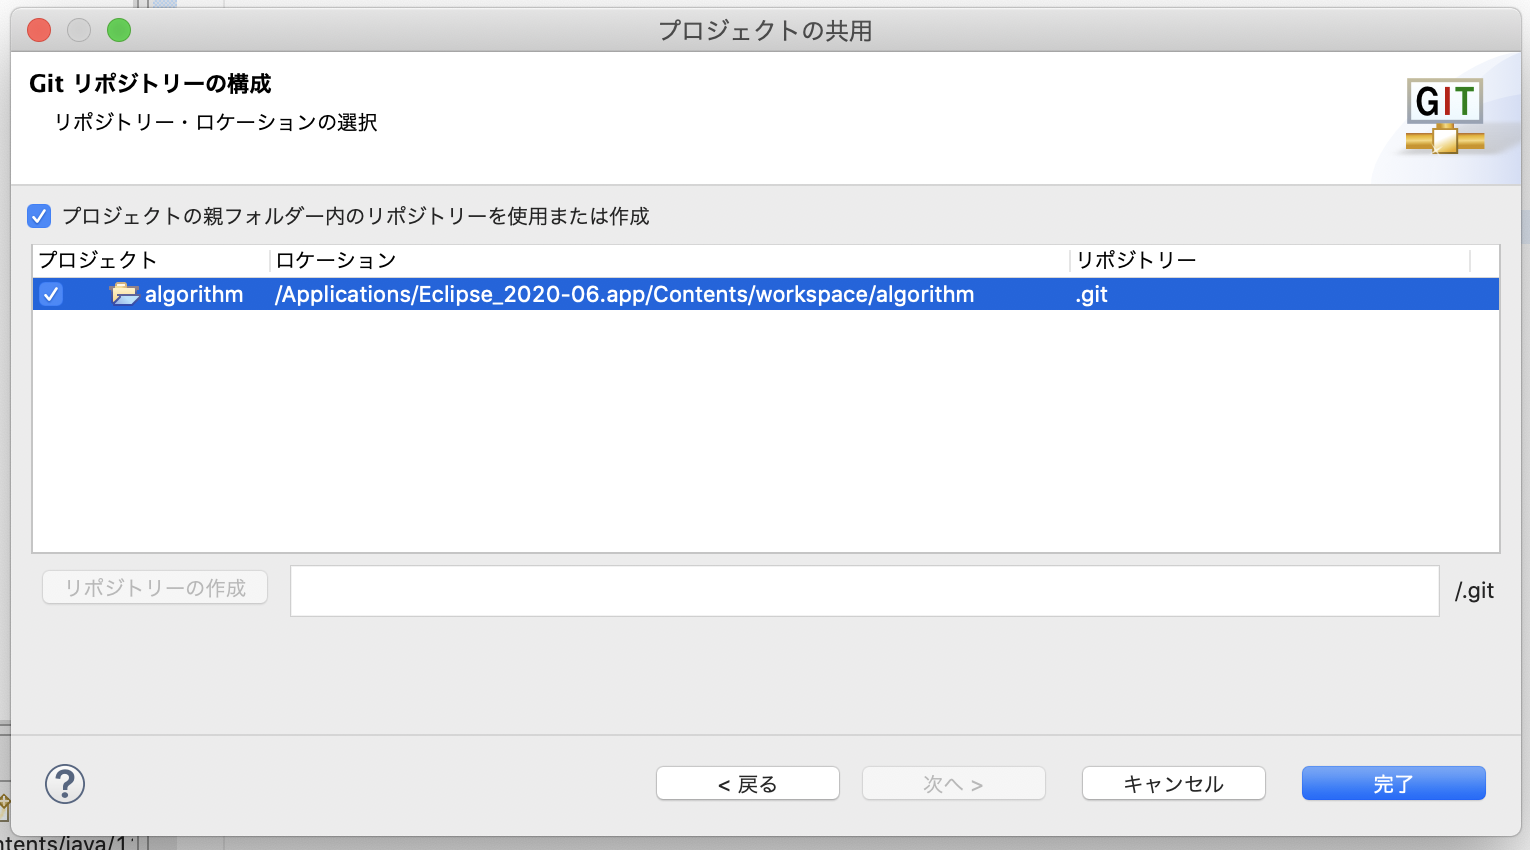
Task: Click the green maximize button on the dialog
Action: pyautogui.click(x=118, y=30)
